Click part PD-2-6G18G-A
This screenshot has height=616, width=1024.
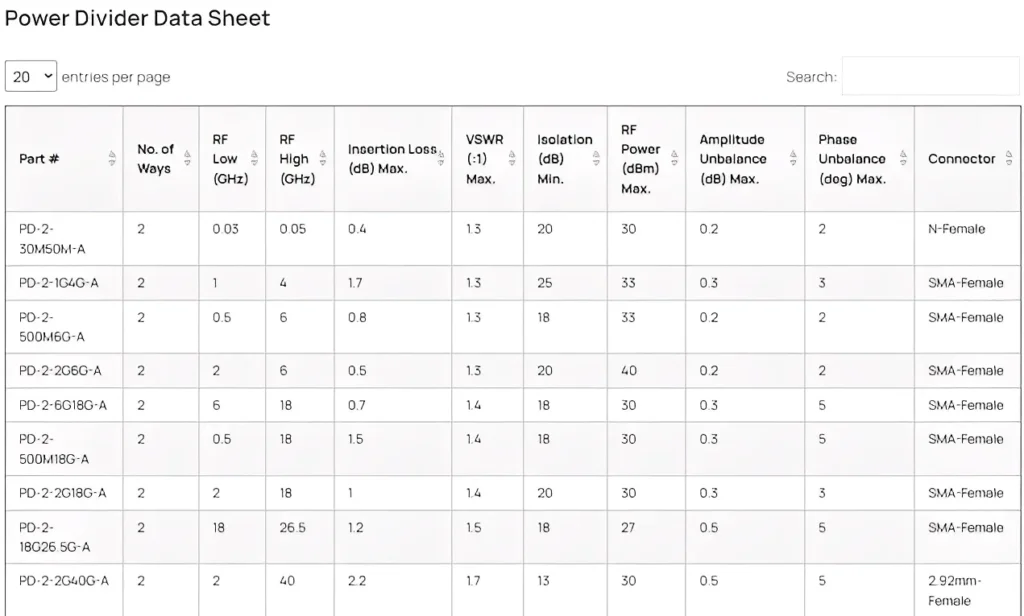point(63,405)
